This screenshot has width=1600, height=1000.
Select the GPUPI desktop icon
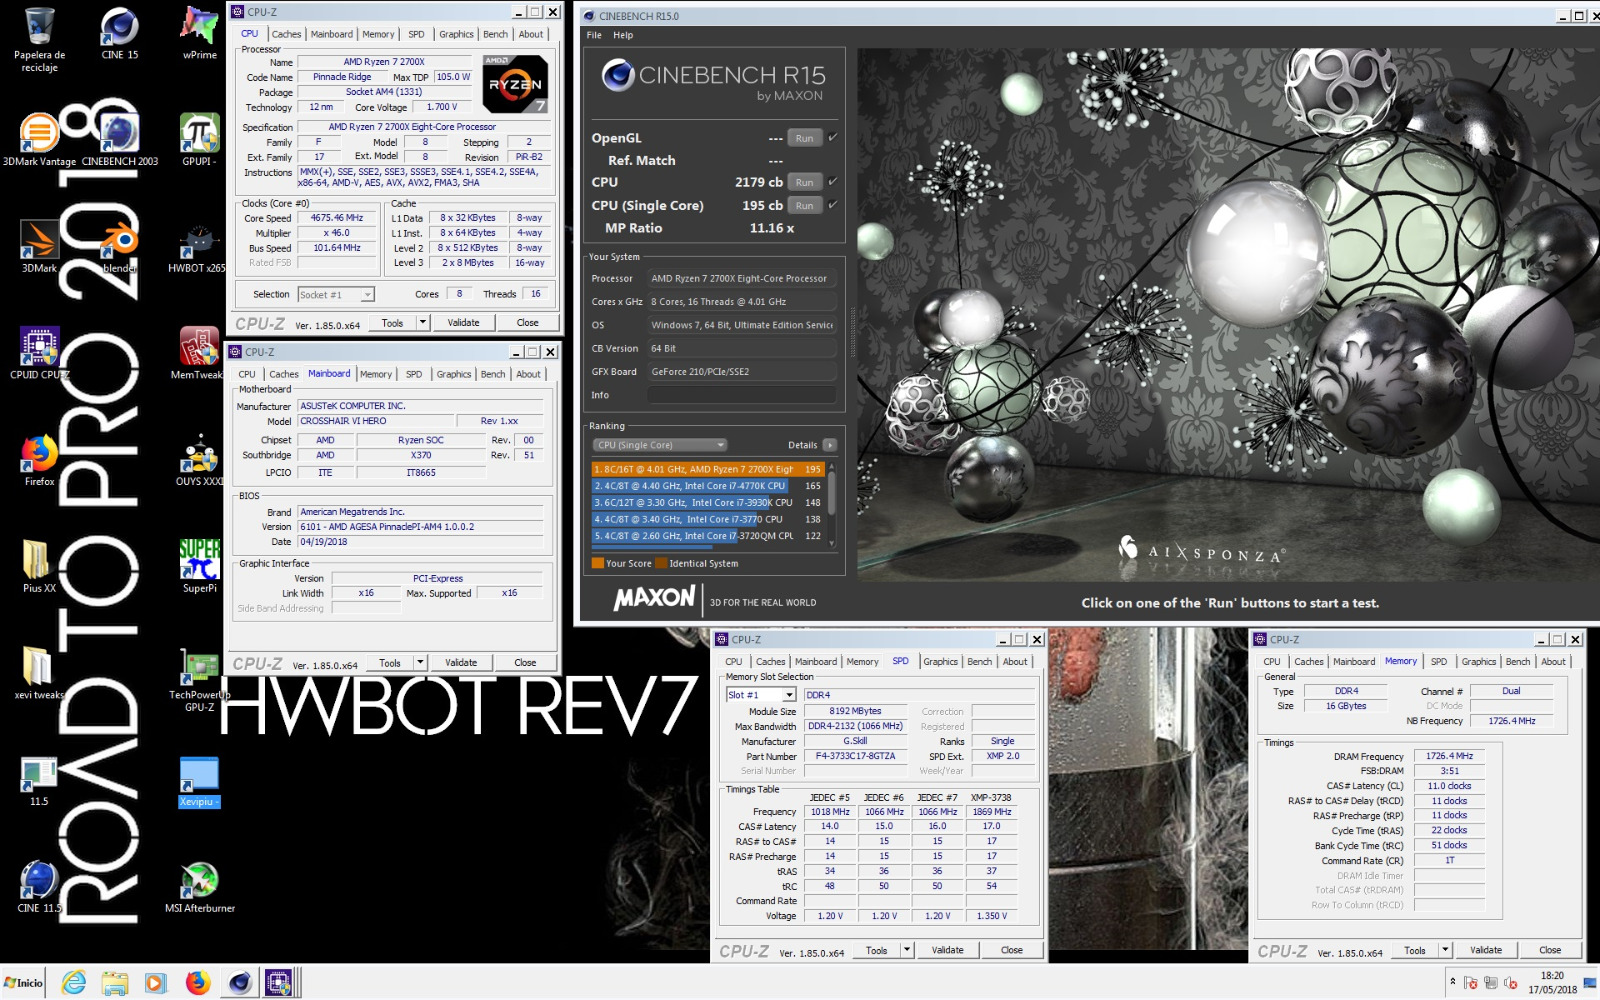click(x=199, y=139)
